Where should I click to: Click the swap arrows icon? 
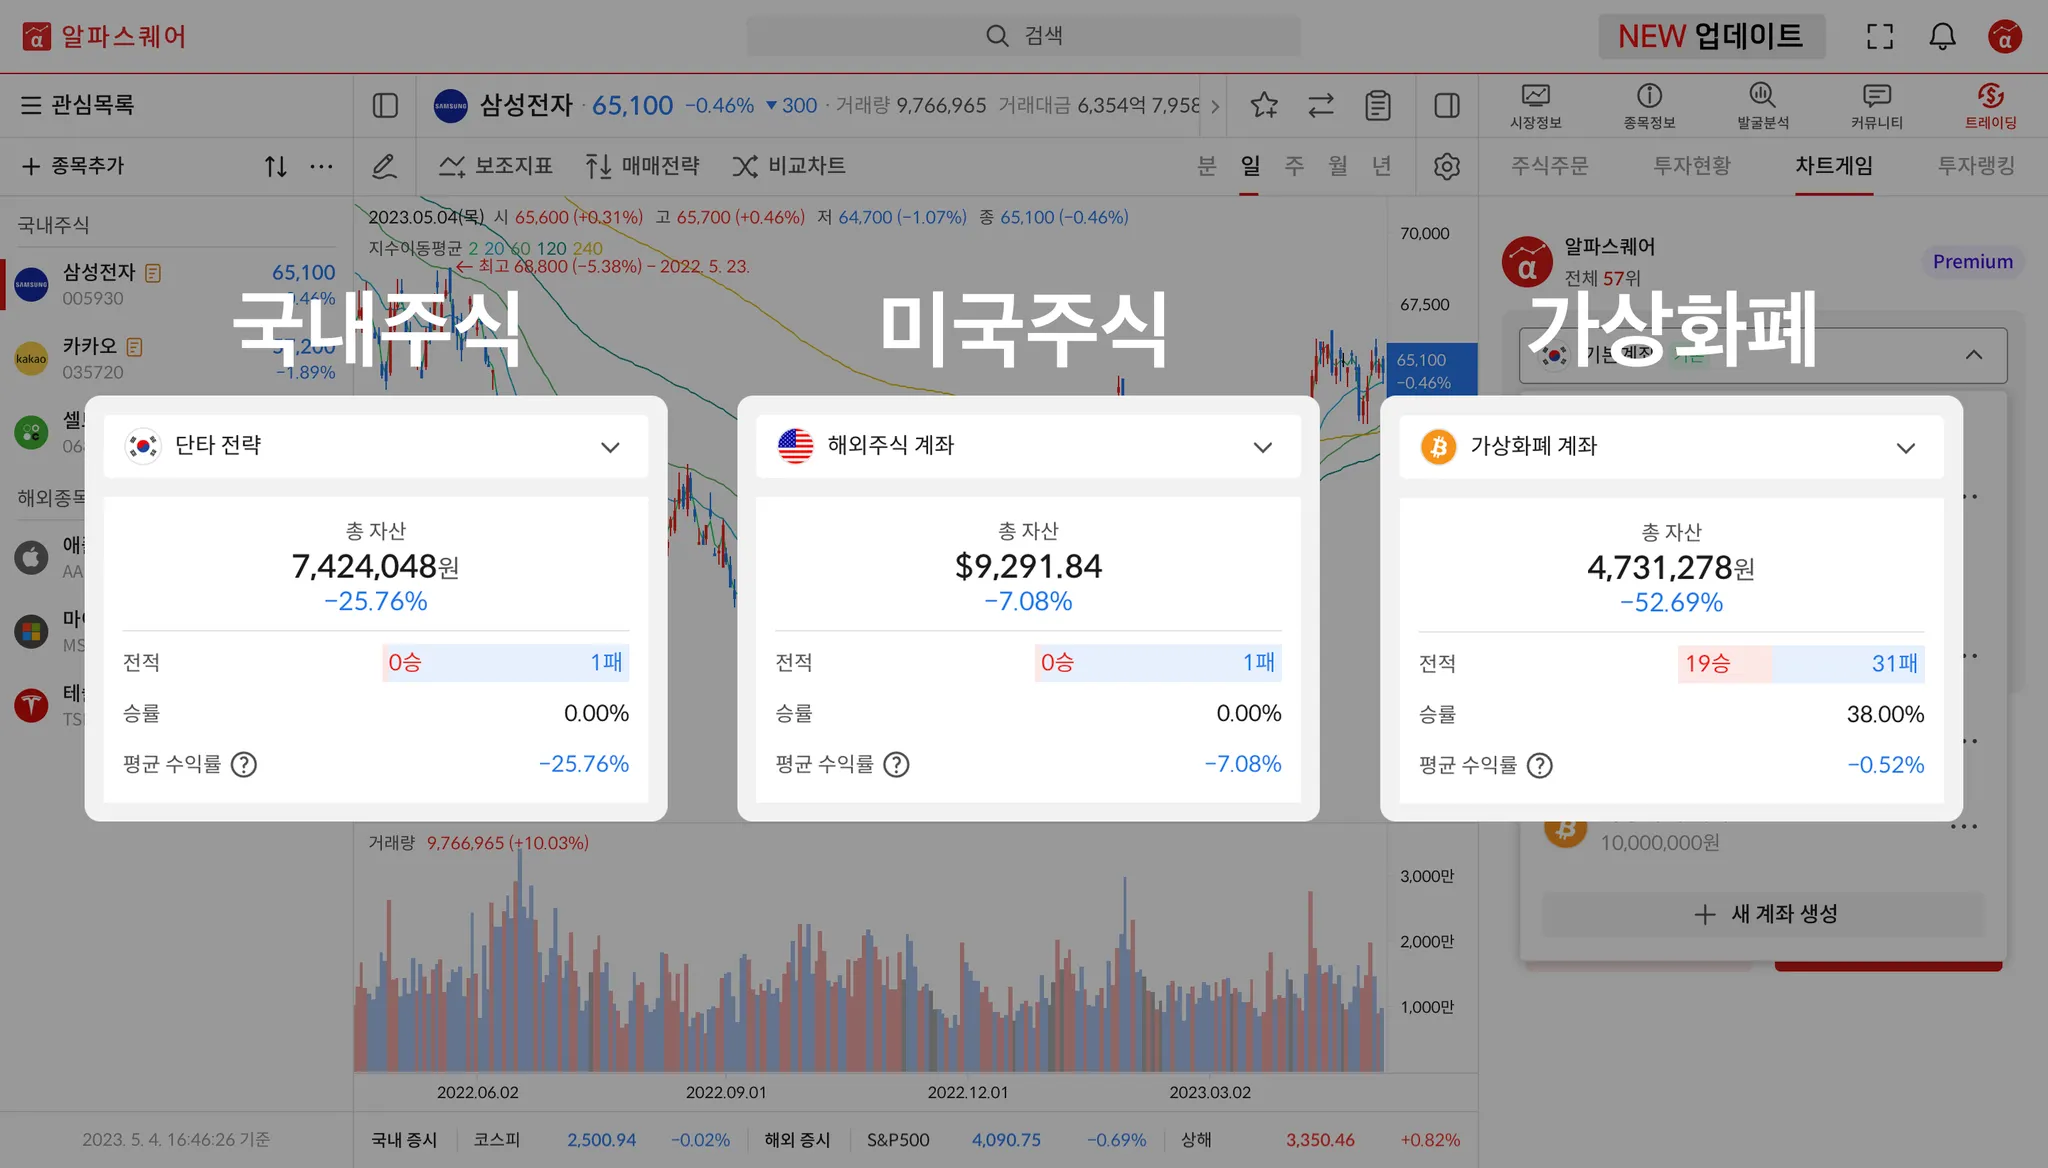(1321, 105)
